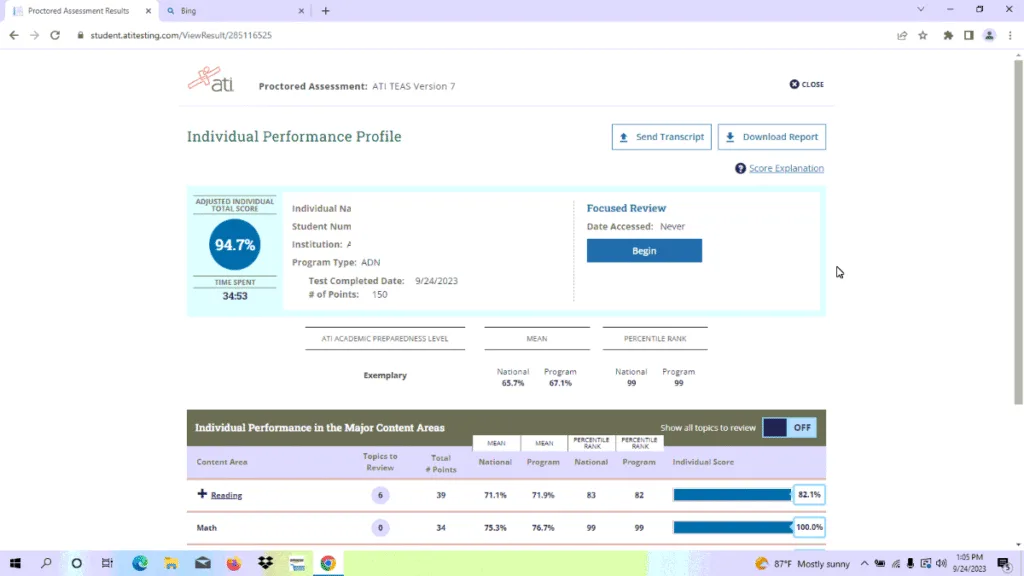Click the Send Transcript button
The width and height of the screenshot is (1024, 576).
pyautogui.click(x=661, y=137)
